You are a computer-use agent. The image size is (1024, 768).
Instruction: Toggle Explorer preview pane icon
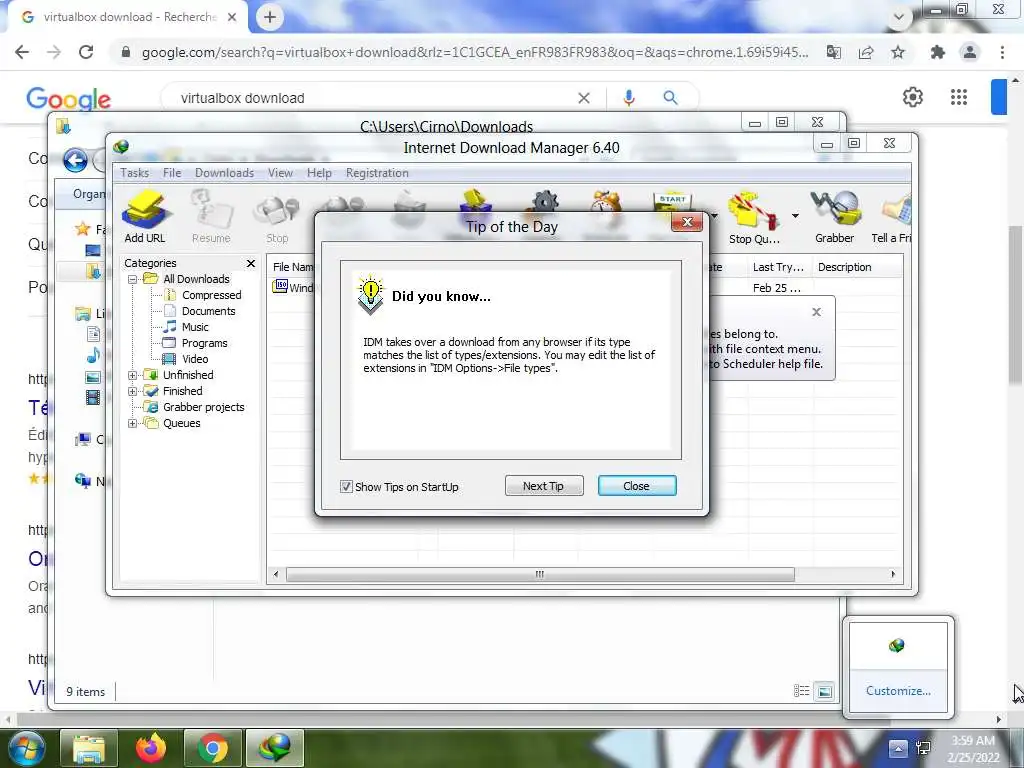(x=825, y=692)
